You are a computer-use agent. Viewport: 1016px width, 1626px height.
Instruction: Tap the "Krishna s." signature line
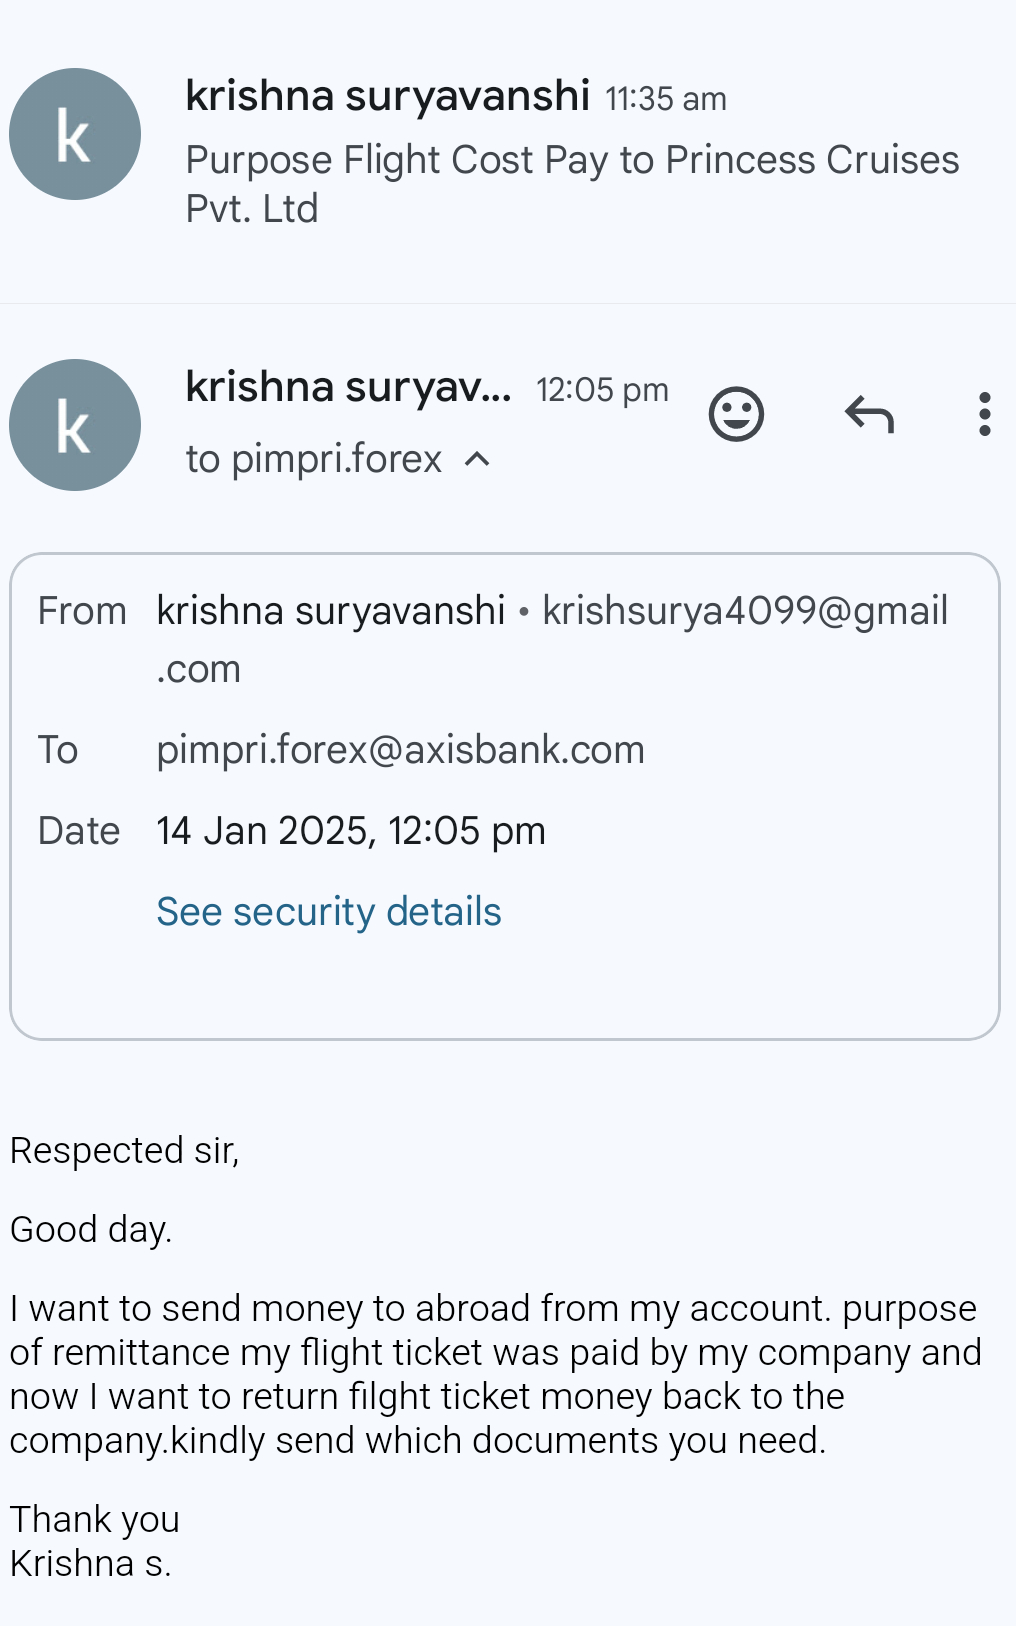(x=91, y=1563)
